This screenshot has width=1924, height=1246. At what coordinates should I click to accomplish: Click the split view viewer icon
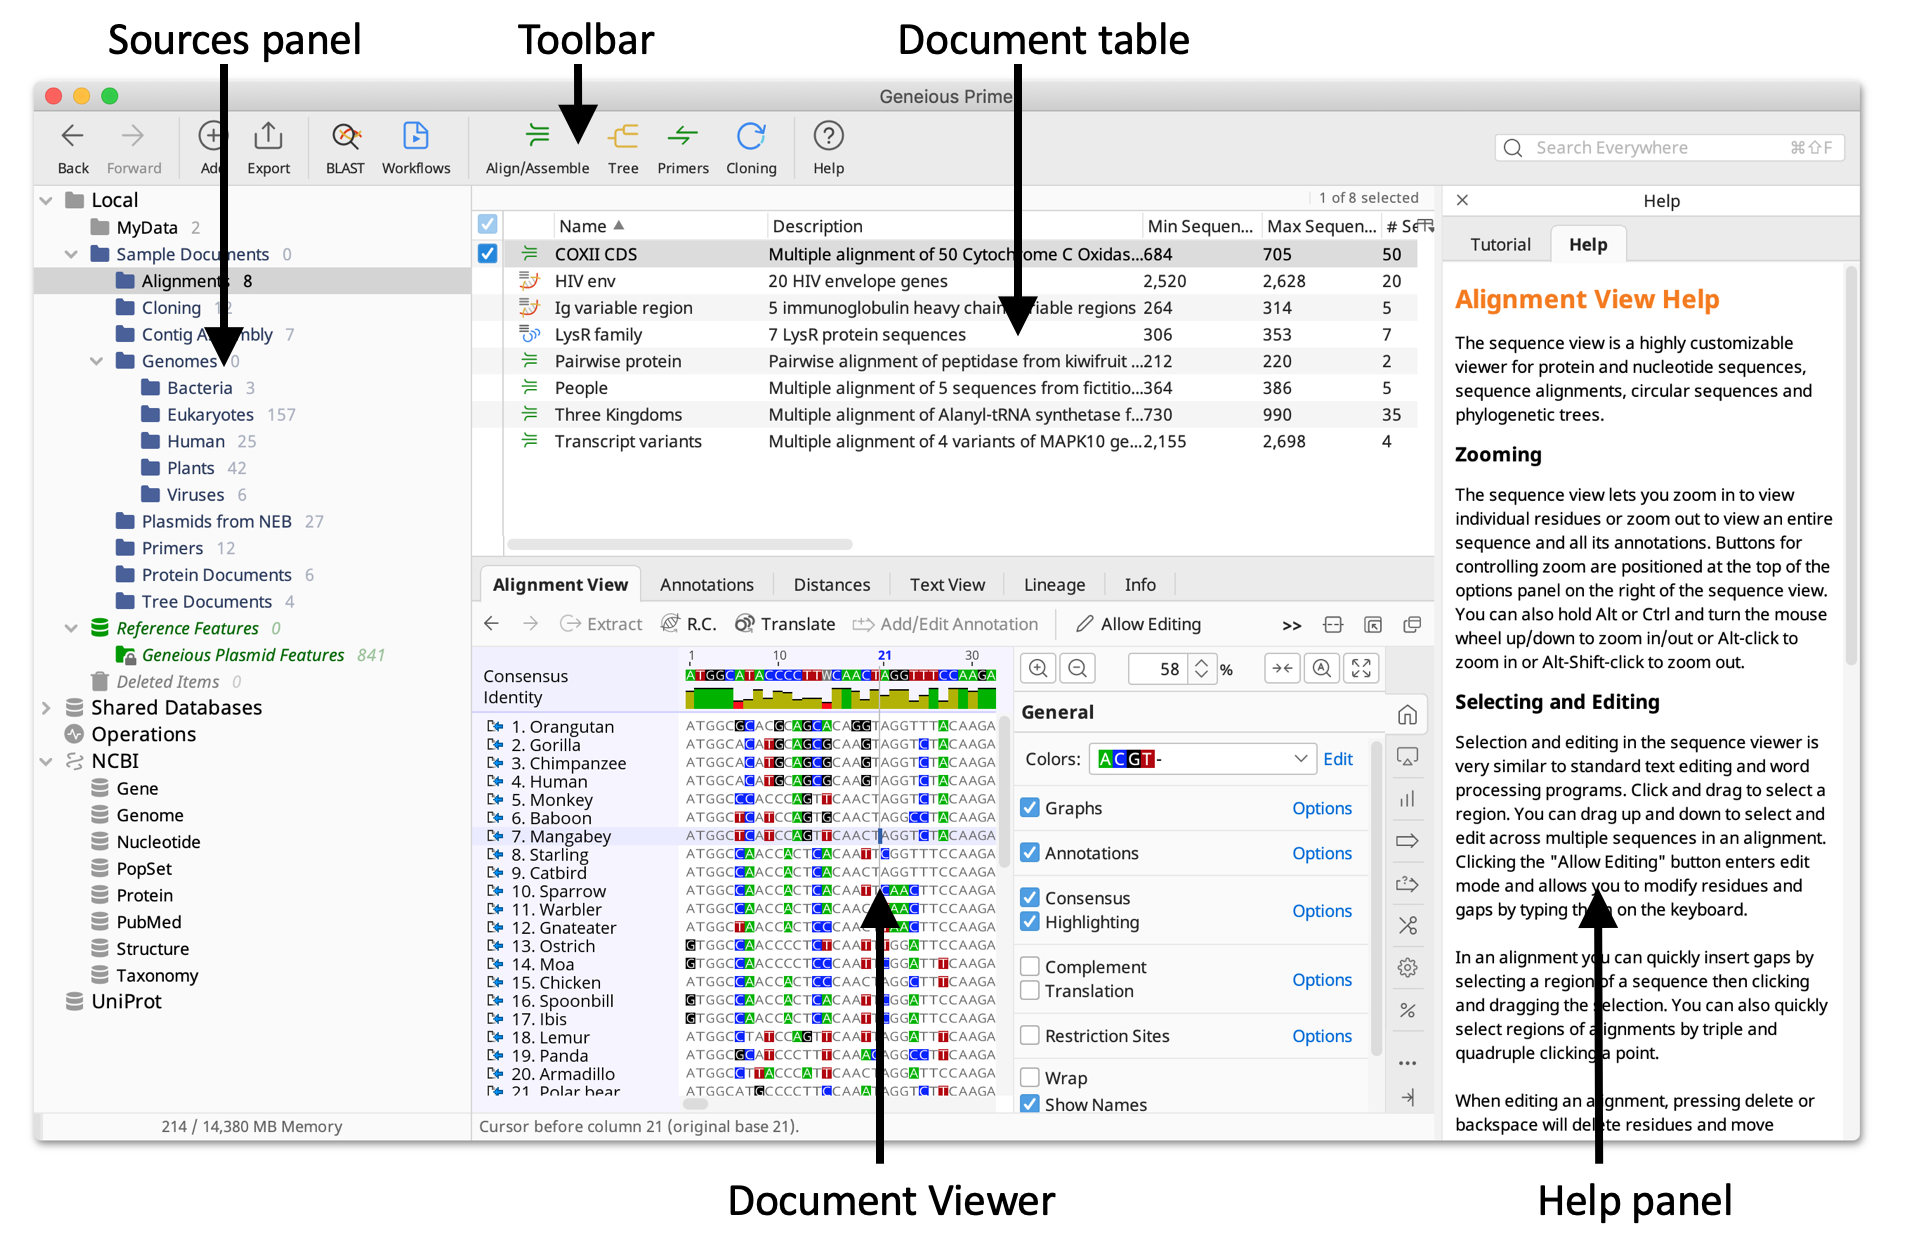(1333, 625)
